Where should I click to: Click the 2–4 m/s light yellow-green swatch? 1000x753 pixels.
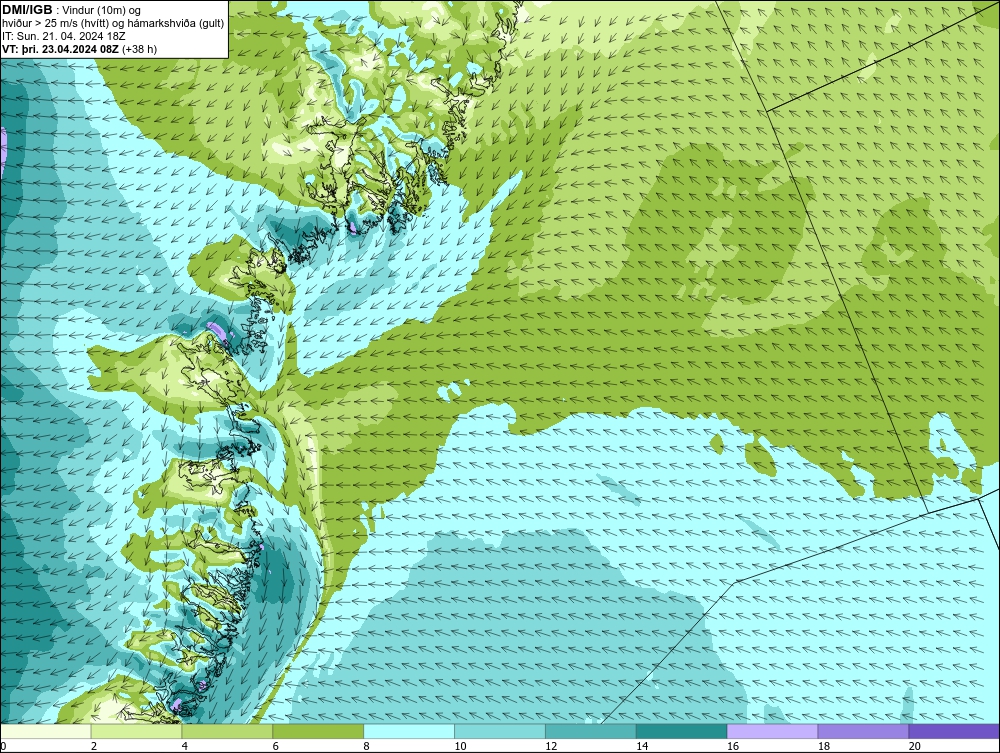coord(136,731)
